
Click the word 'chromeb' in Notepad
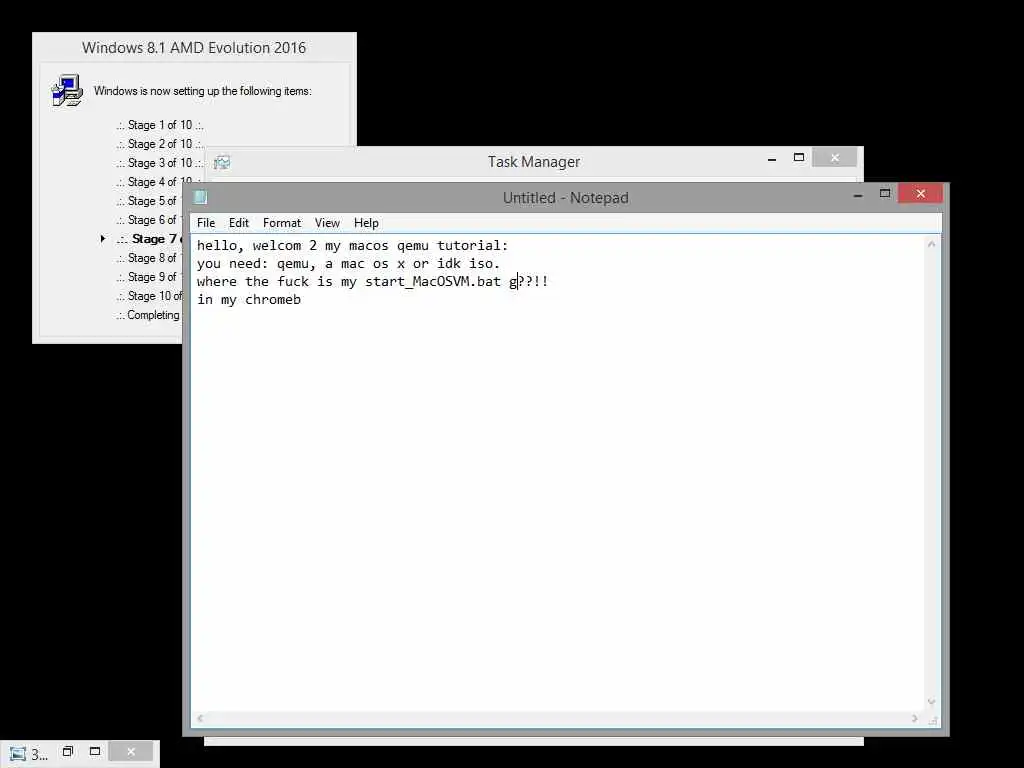point(273,300)
